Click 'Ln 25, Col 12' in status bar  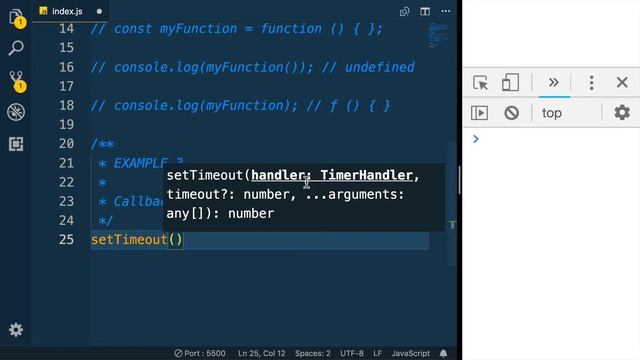(x=261, y=353)
